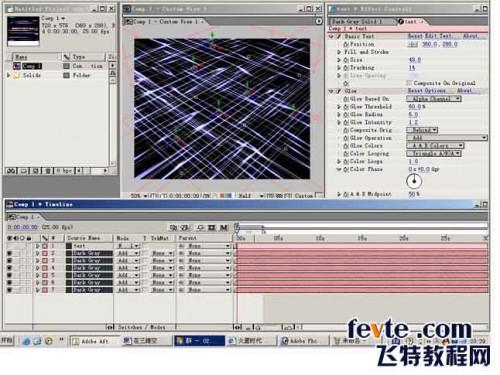Open the Composite Original Behind dropdown
The width and height of the screenshot is (500, 375).
pyautogui.click(x=422, y=130)
